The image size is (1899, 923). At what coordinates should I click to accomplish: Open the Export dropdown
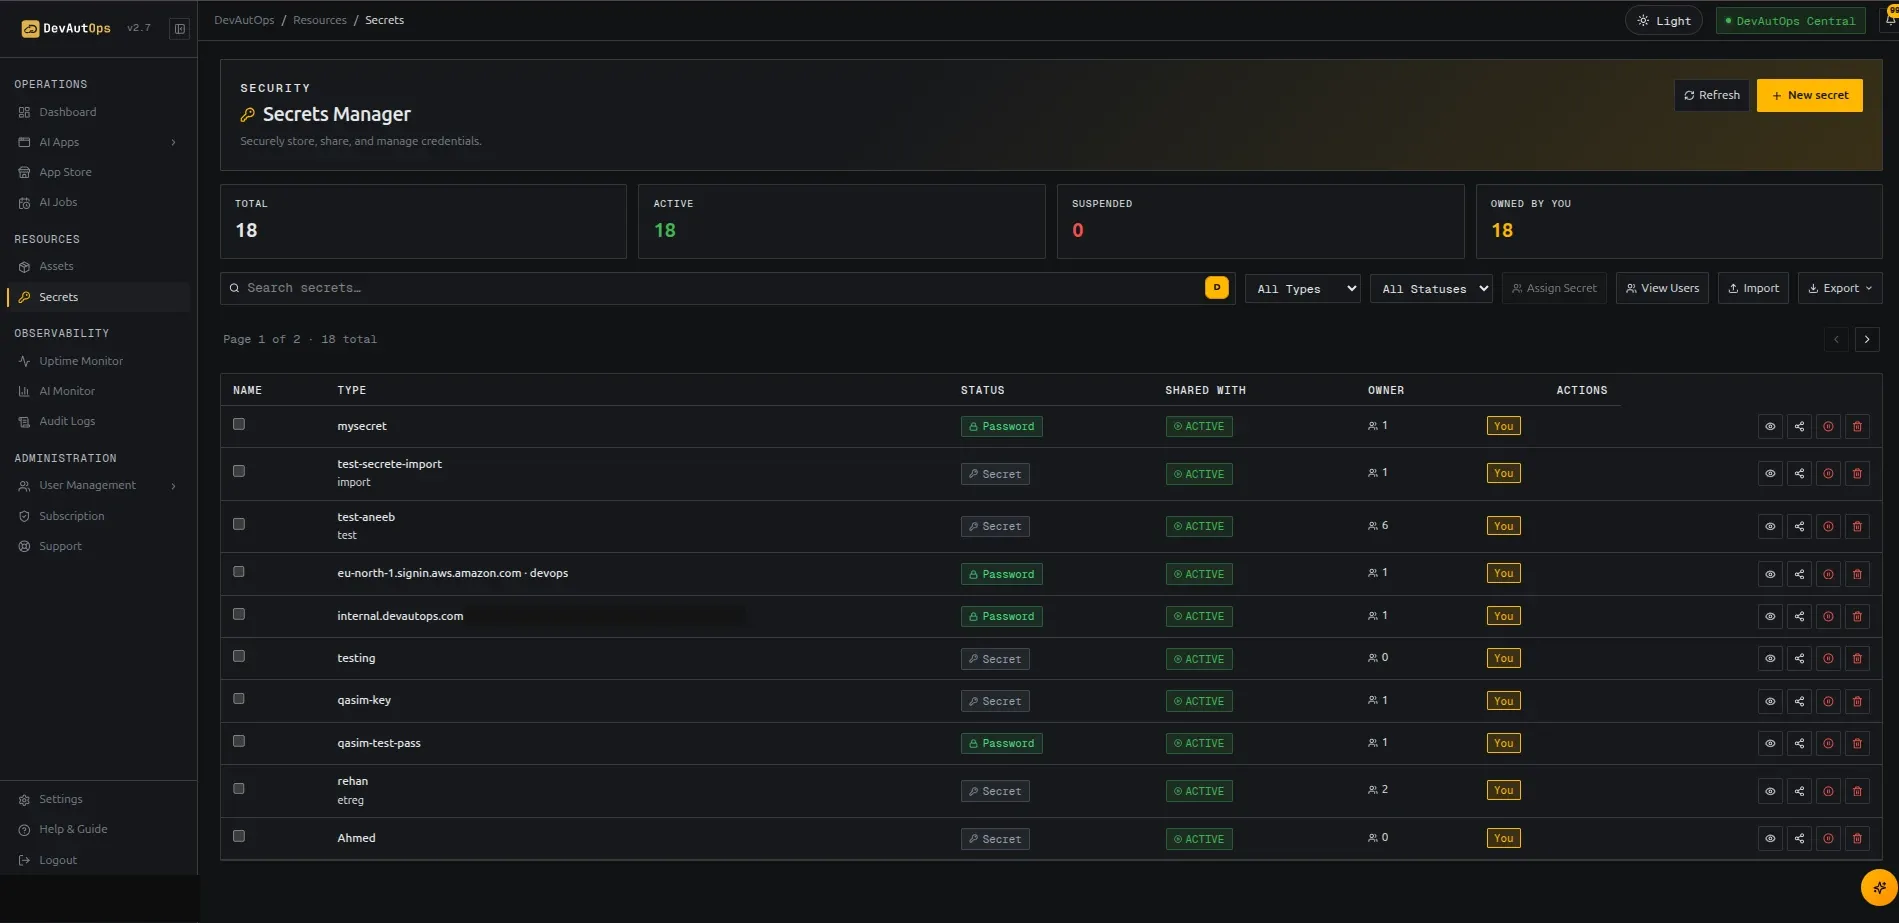click(1840, 288)
